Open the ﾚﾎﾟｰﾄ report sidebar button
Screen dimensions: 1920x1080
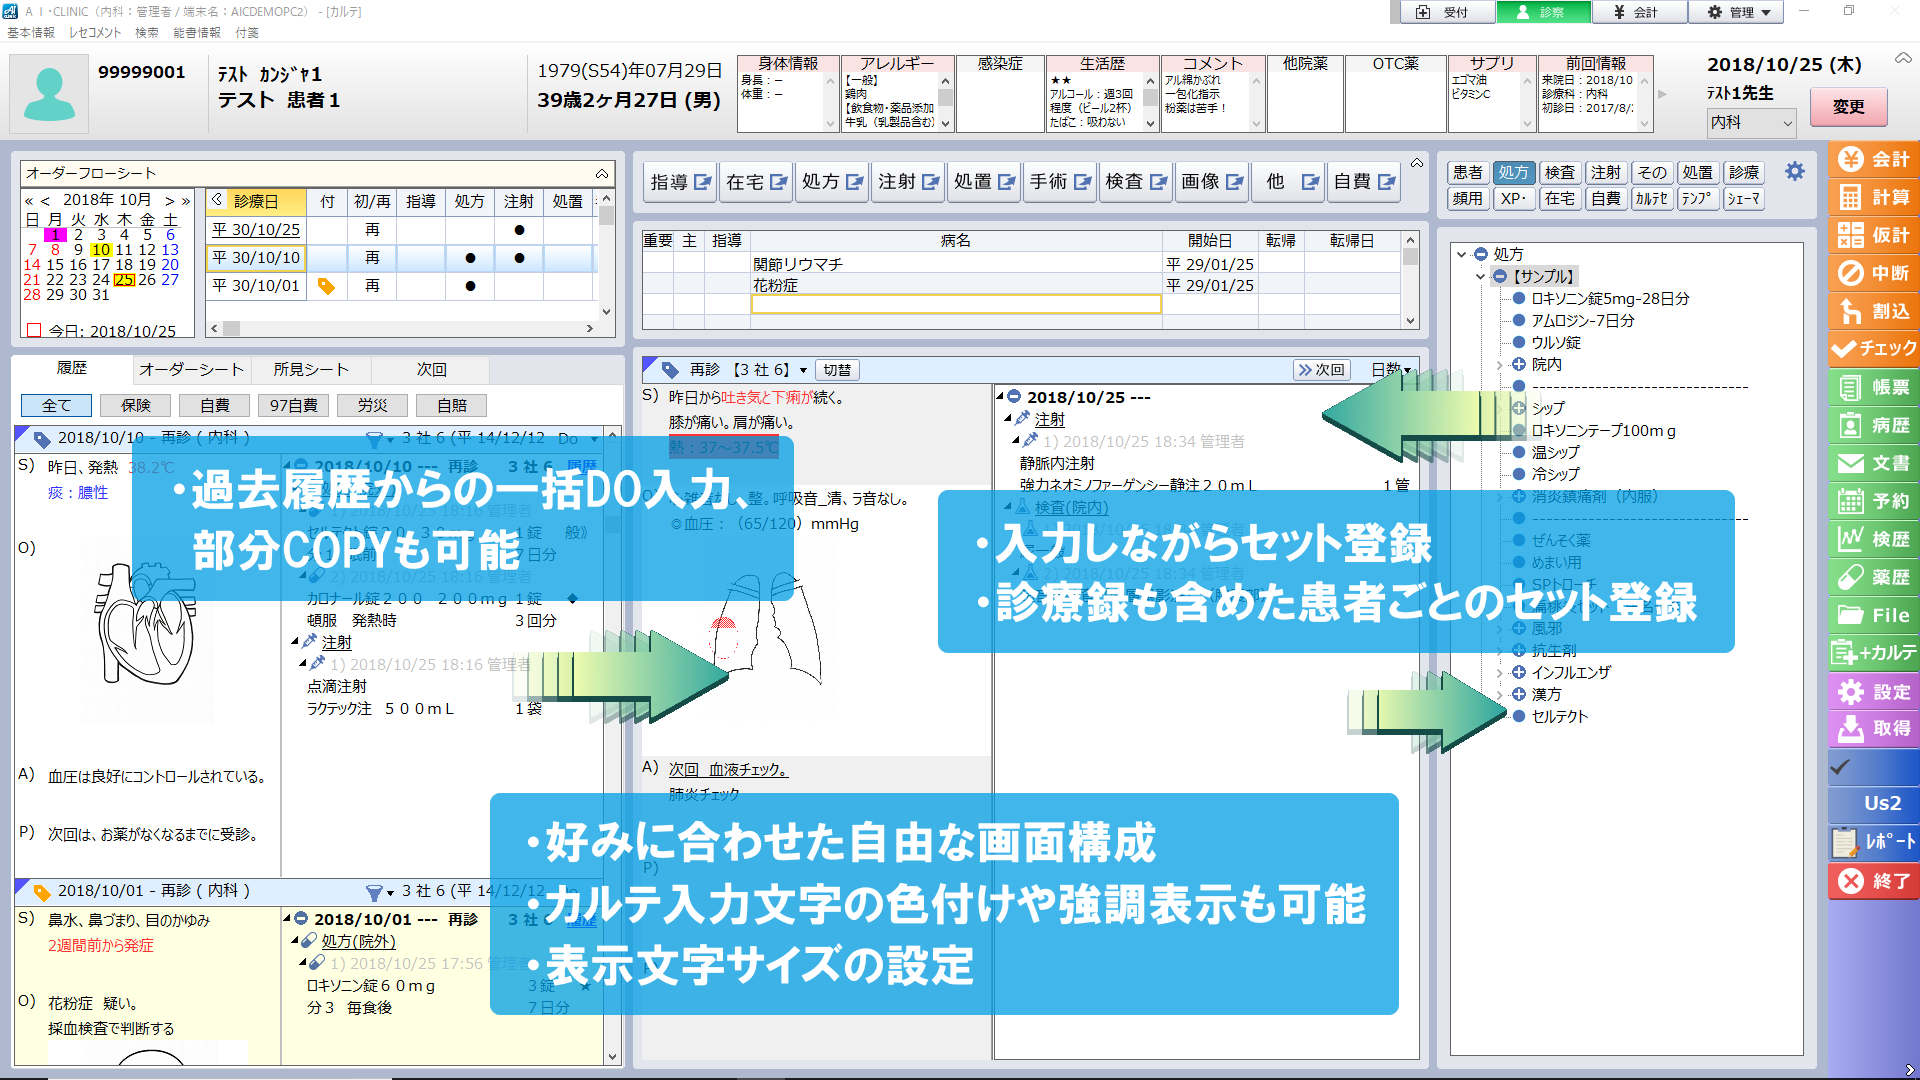pos(1874,842)
